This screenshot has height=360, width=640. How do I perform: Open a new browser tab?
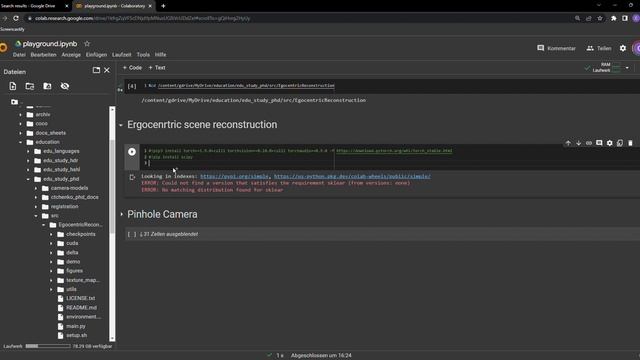(x=163, y=6)
